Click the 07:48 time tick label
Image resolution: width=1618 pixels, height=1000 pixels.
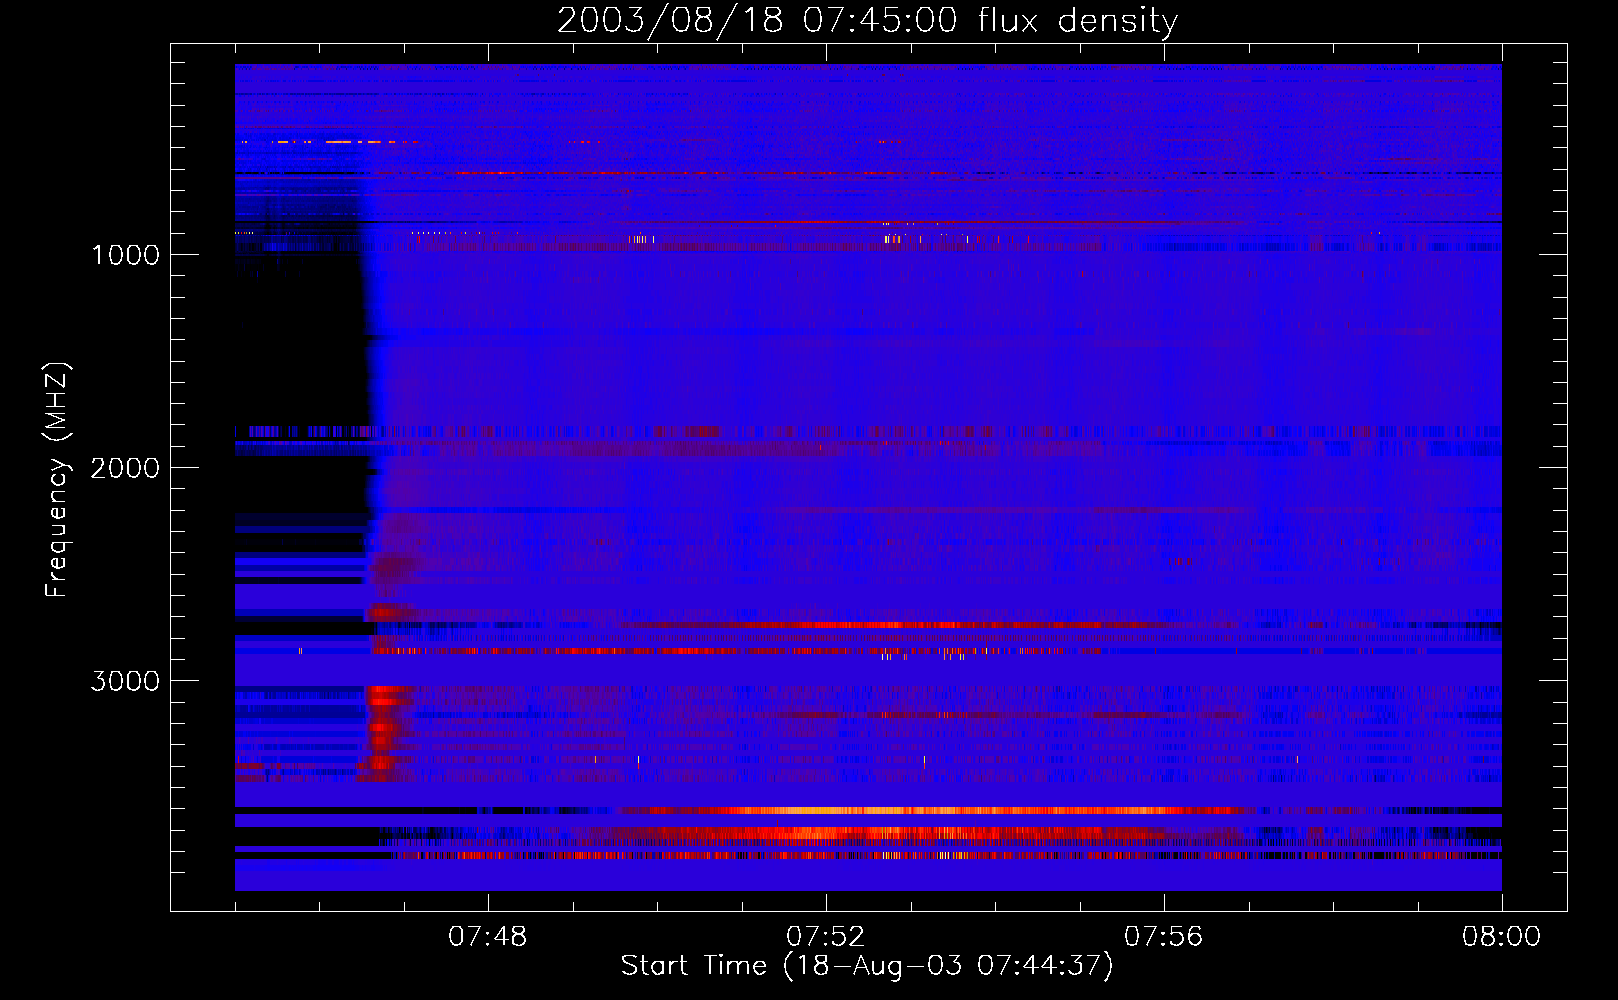tap(488, 937)
